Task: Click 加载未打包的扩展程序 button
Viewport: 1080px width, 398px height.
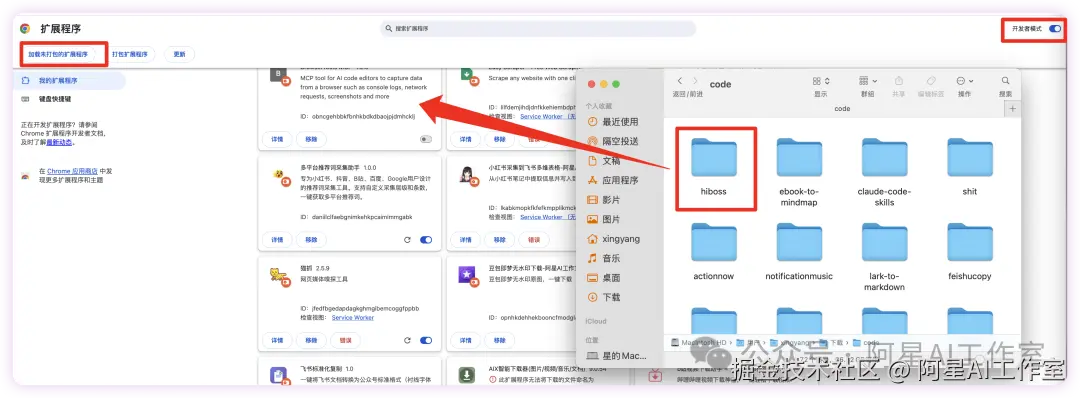Action: coord(58,54)
